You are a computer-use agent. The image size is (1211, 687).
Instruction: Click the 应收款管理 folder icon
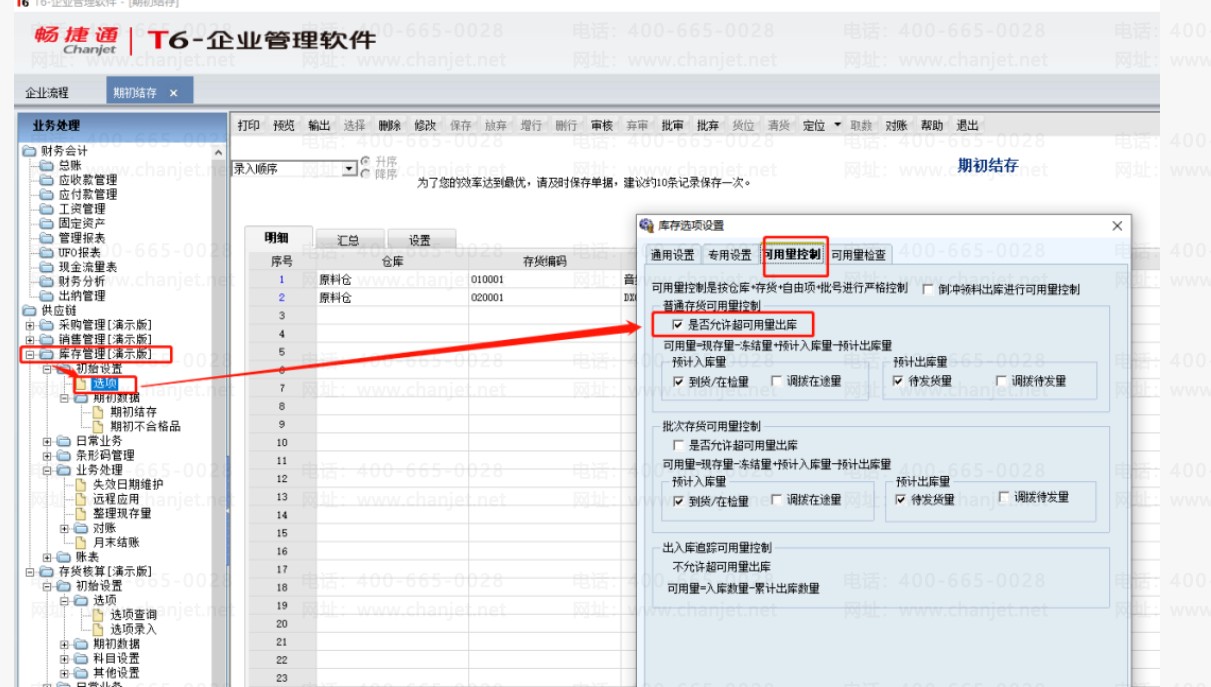47,180
